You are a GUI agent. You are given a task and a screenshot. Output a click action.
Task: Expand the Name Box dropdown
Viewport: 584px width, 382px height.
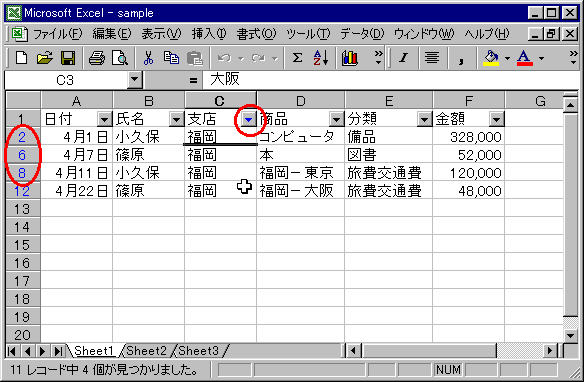pos(134,80)
